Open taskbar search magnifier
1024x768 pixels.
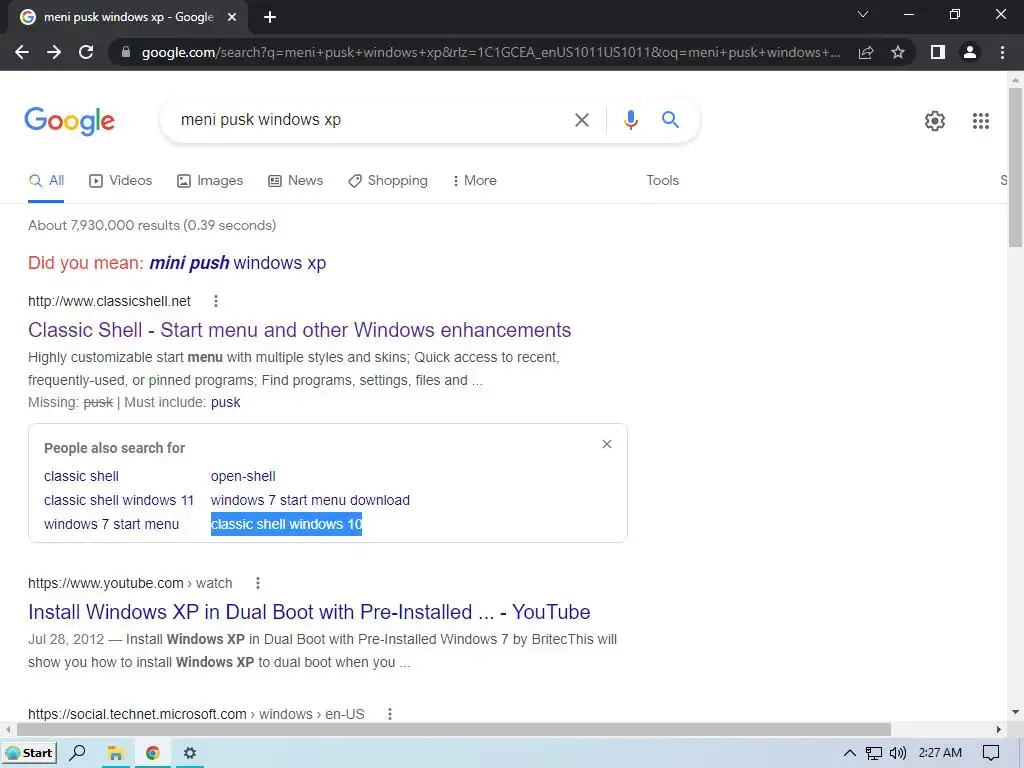point(77,753)
